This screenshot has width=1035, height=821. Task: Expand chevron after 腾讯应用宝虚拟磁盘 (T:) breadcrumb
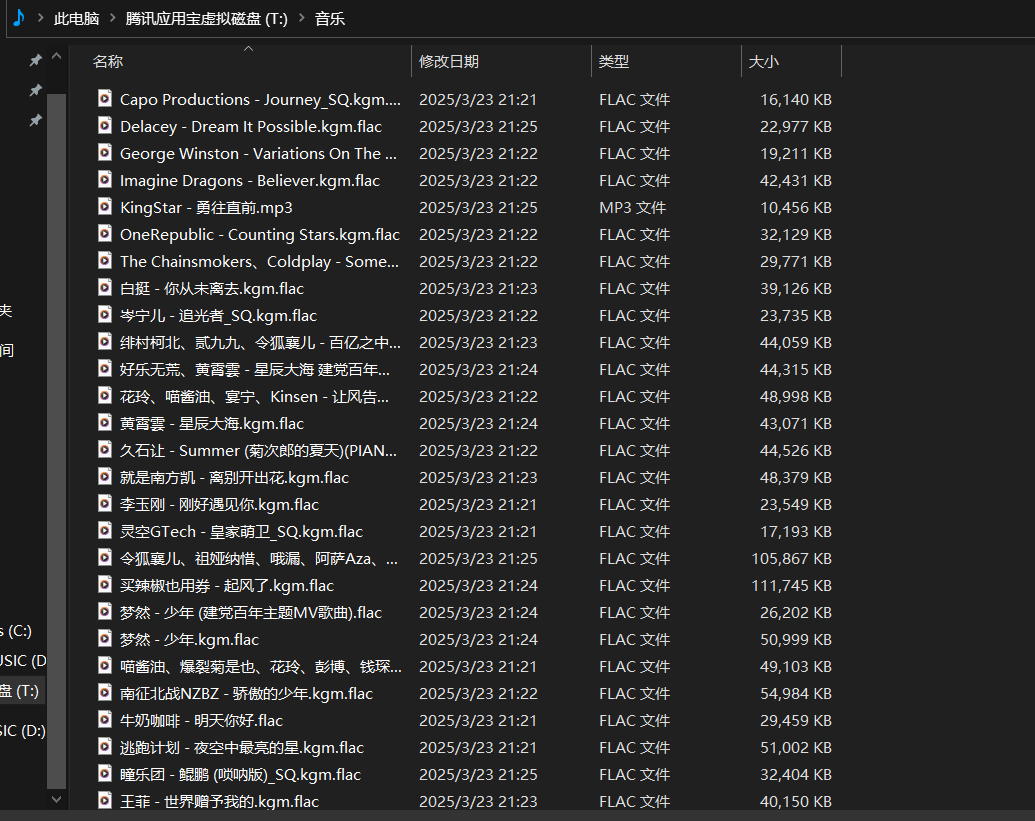click(x=302, y=18)
